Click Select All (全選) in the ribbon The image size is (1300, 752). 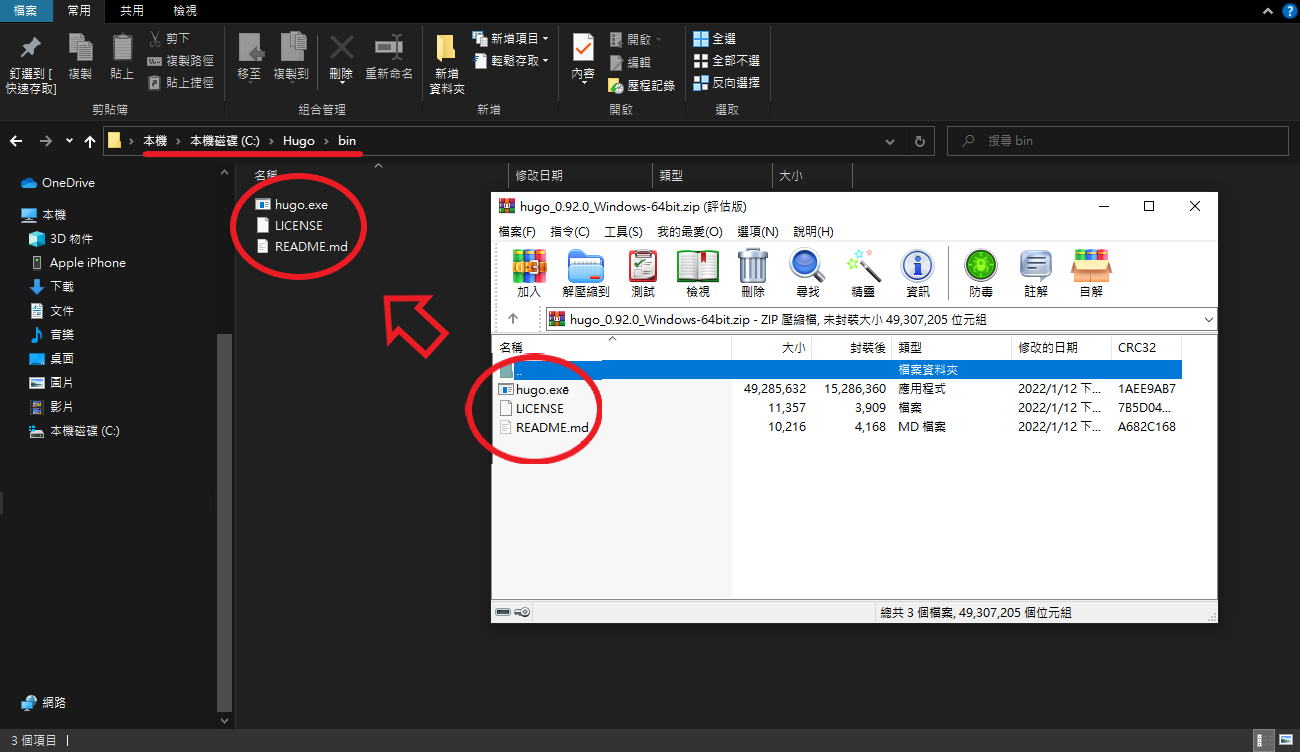point(714,38)
